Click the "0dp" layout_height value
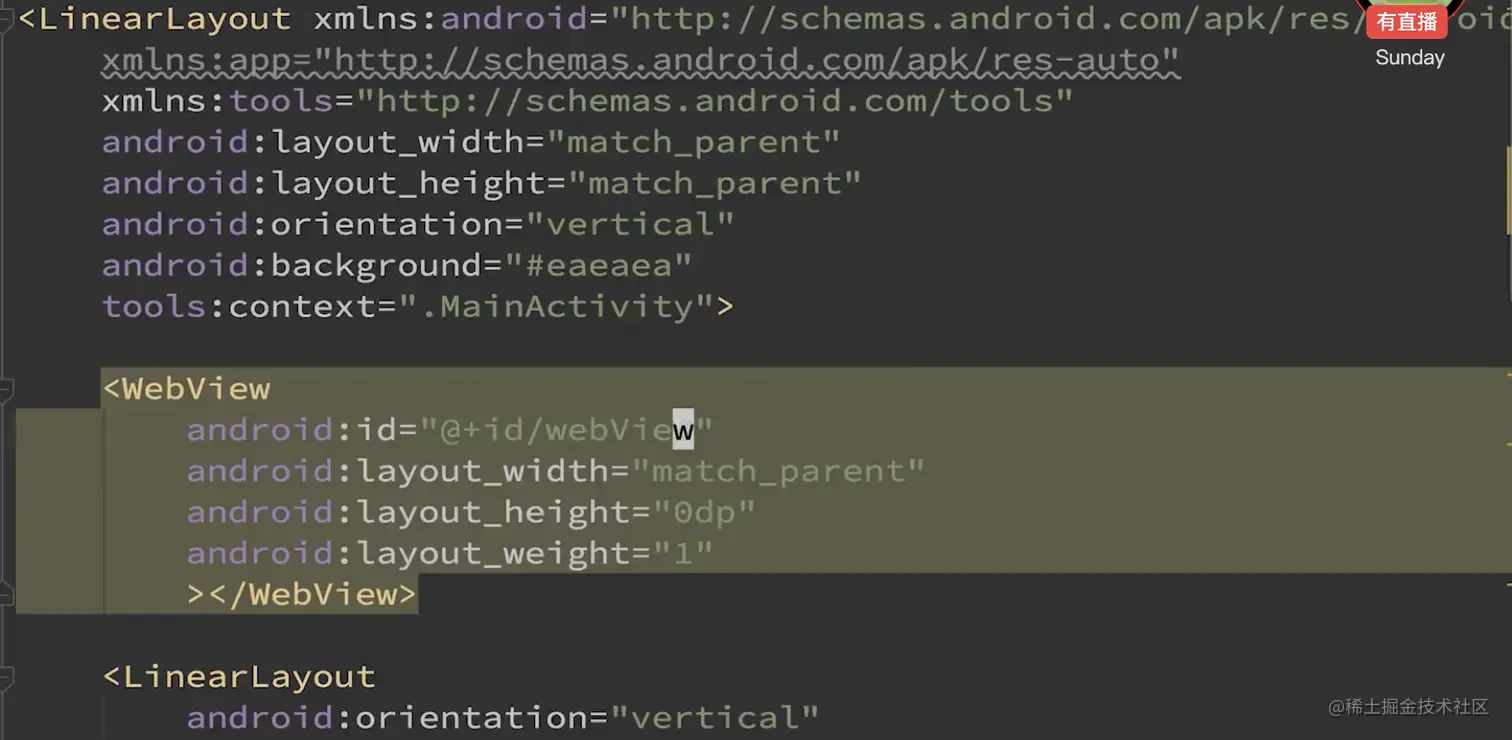1512x740 pixels. [704, 512]
